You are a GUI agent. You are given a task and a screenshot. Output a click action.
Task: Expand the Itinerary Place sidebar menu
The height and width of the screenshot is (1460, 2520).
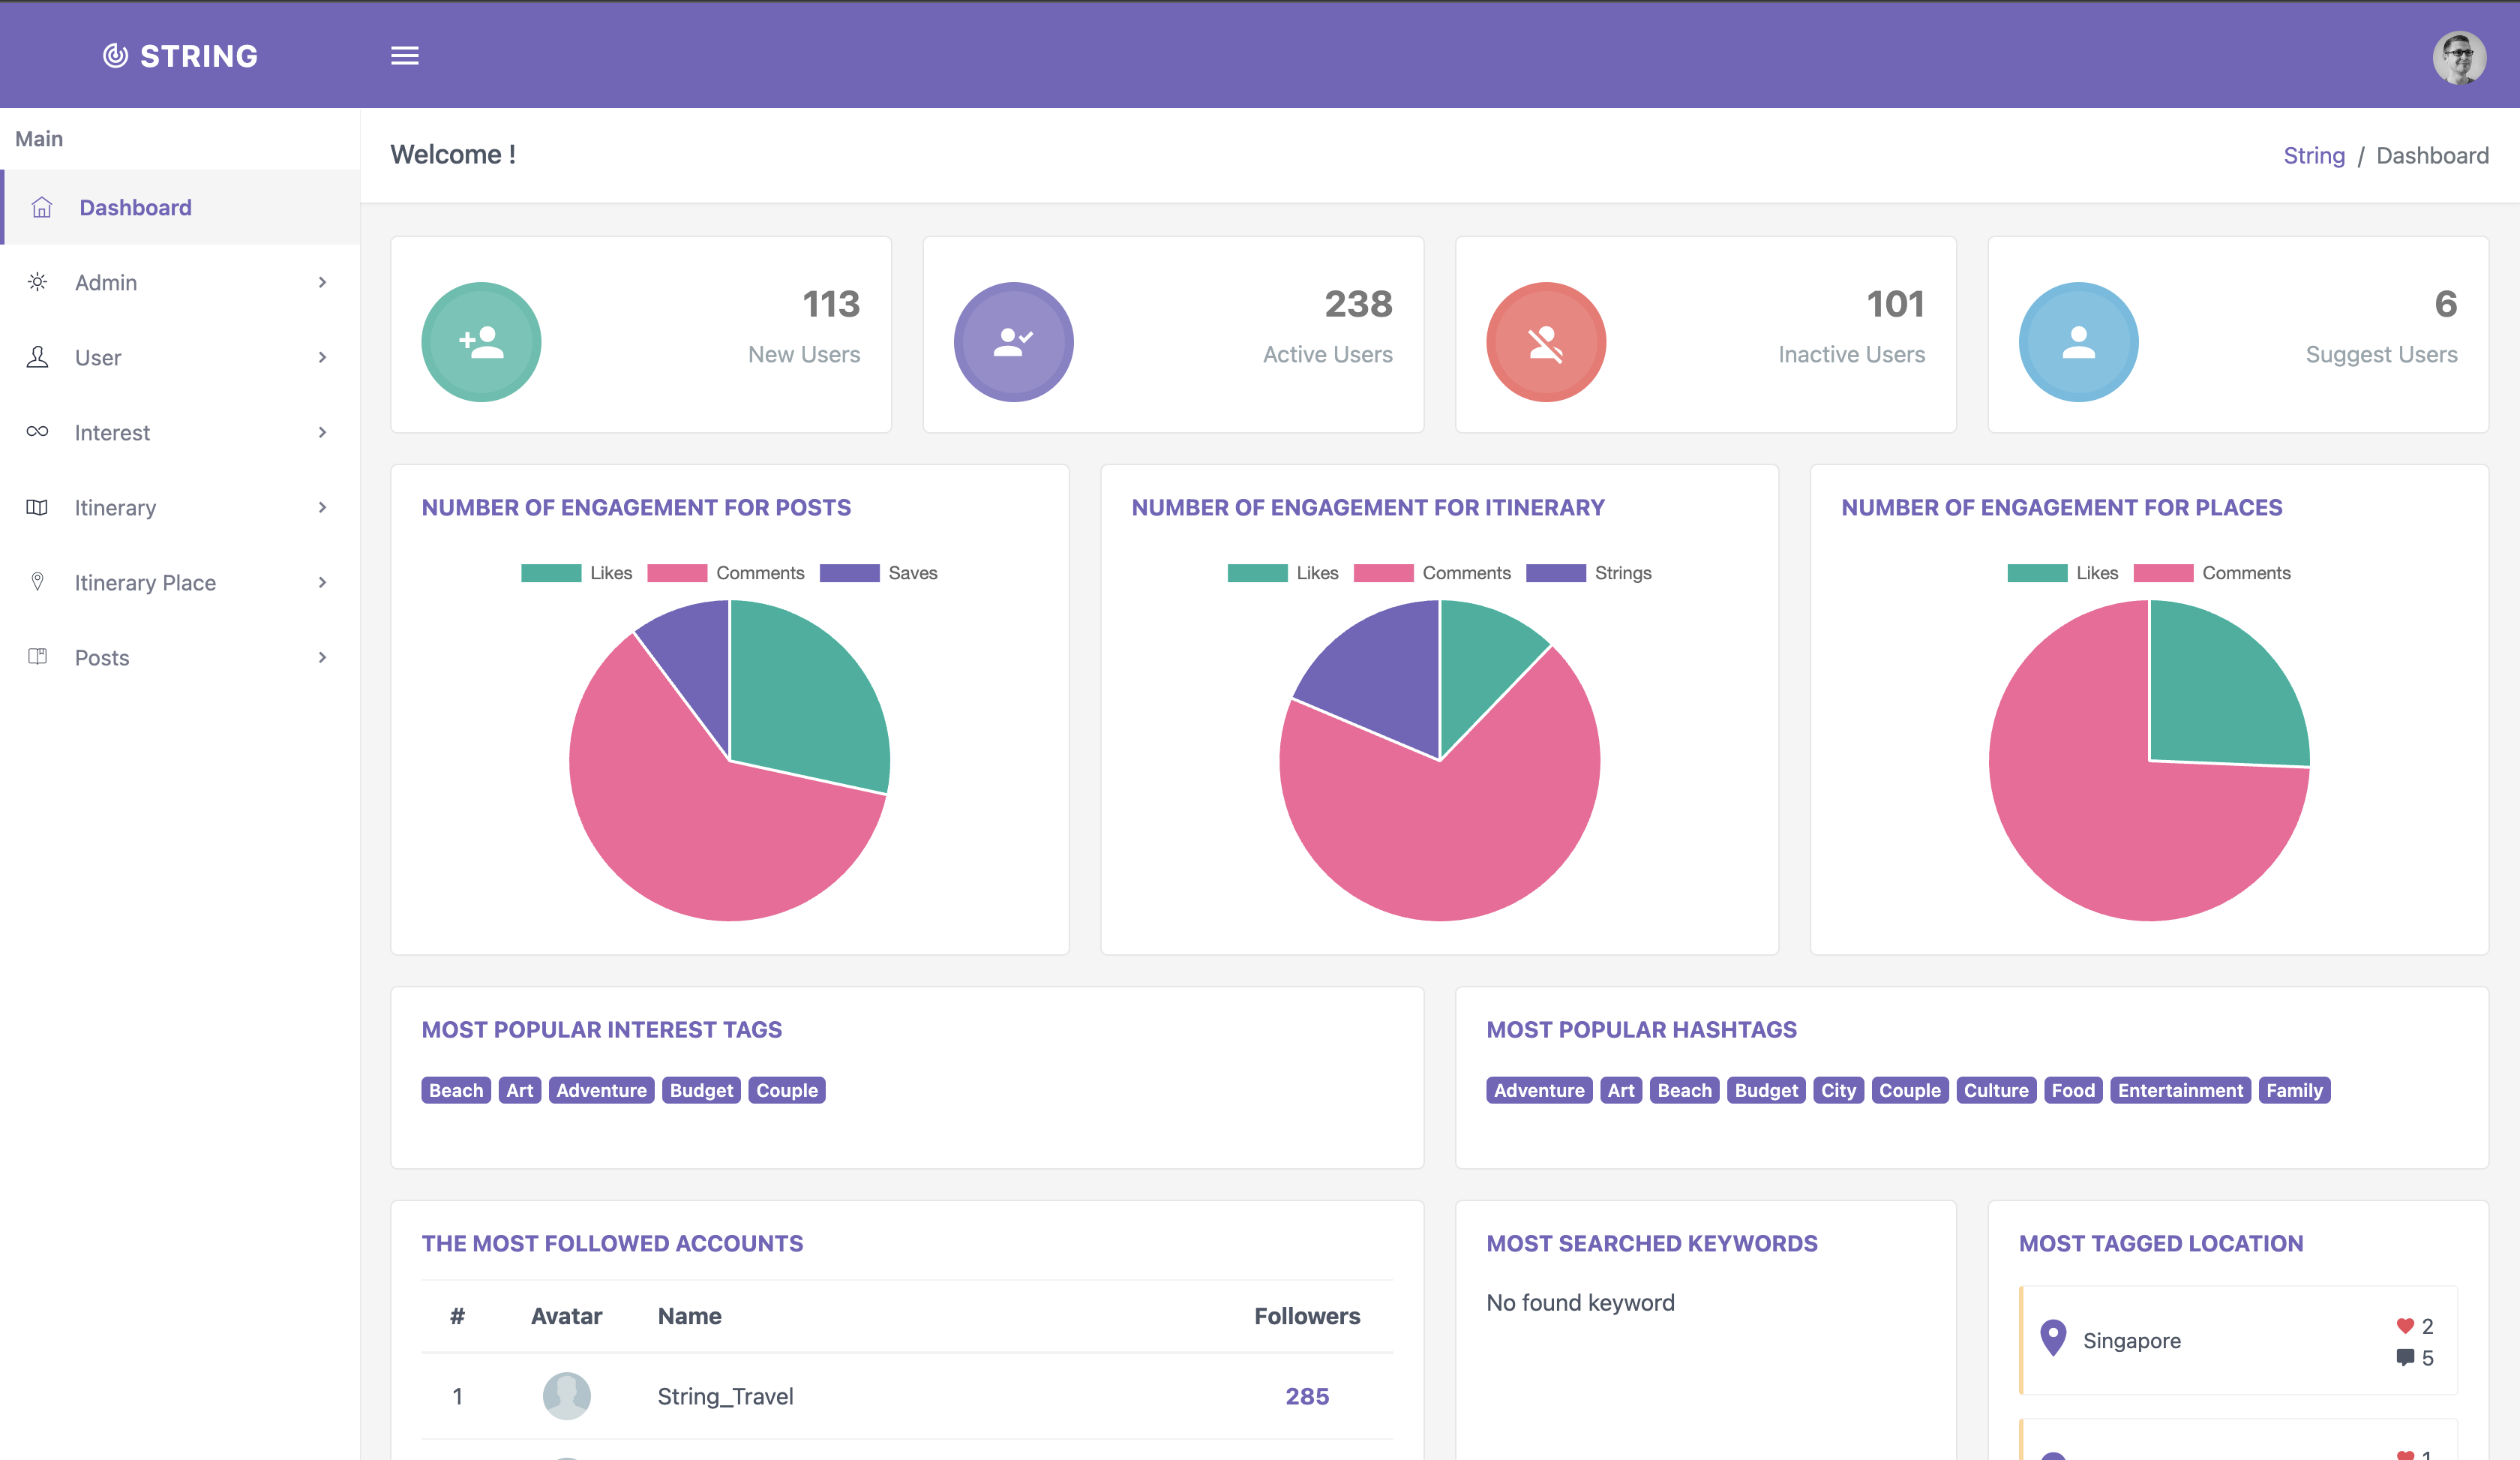point(180,583)
